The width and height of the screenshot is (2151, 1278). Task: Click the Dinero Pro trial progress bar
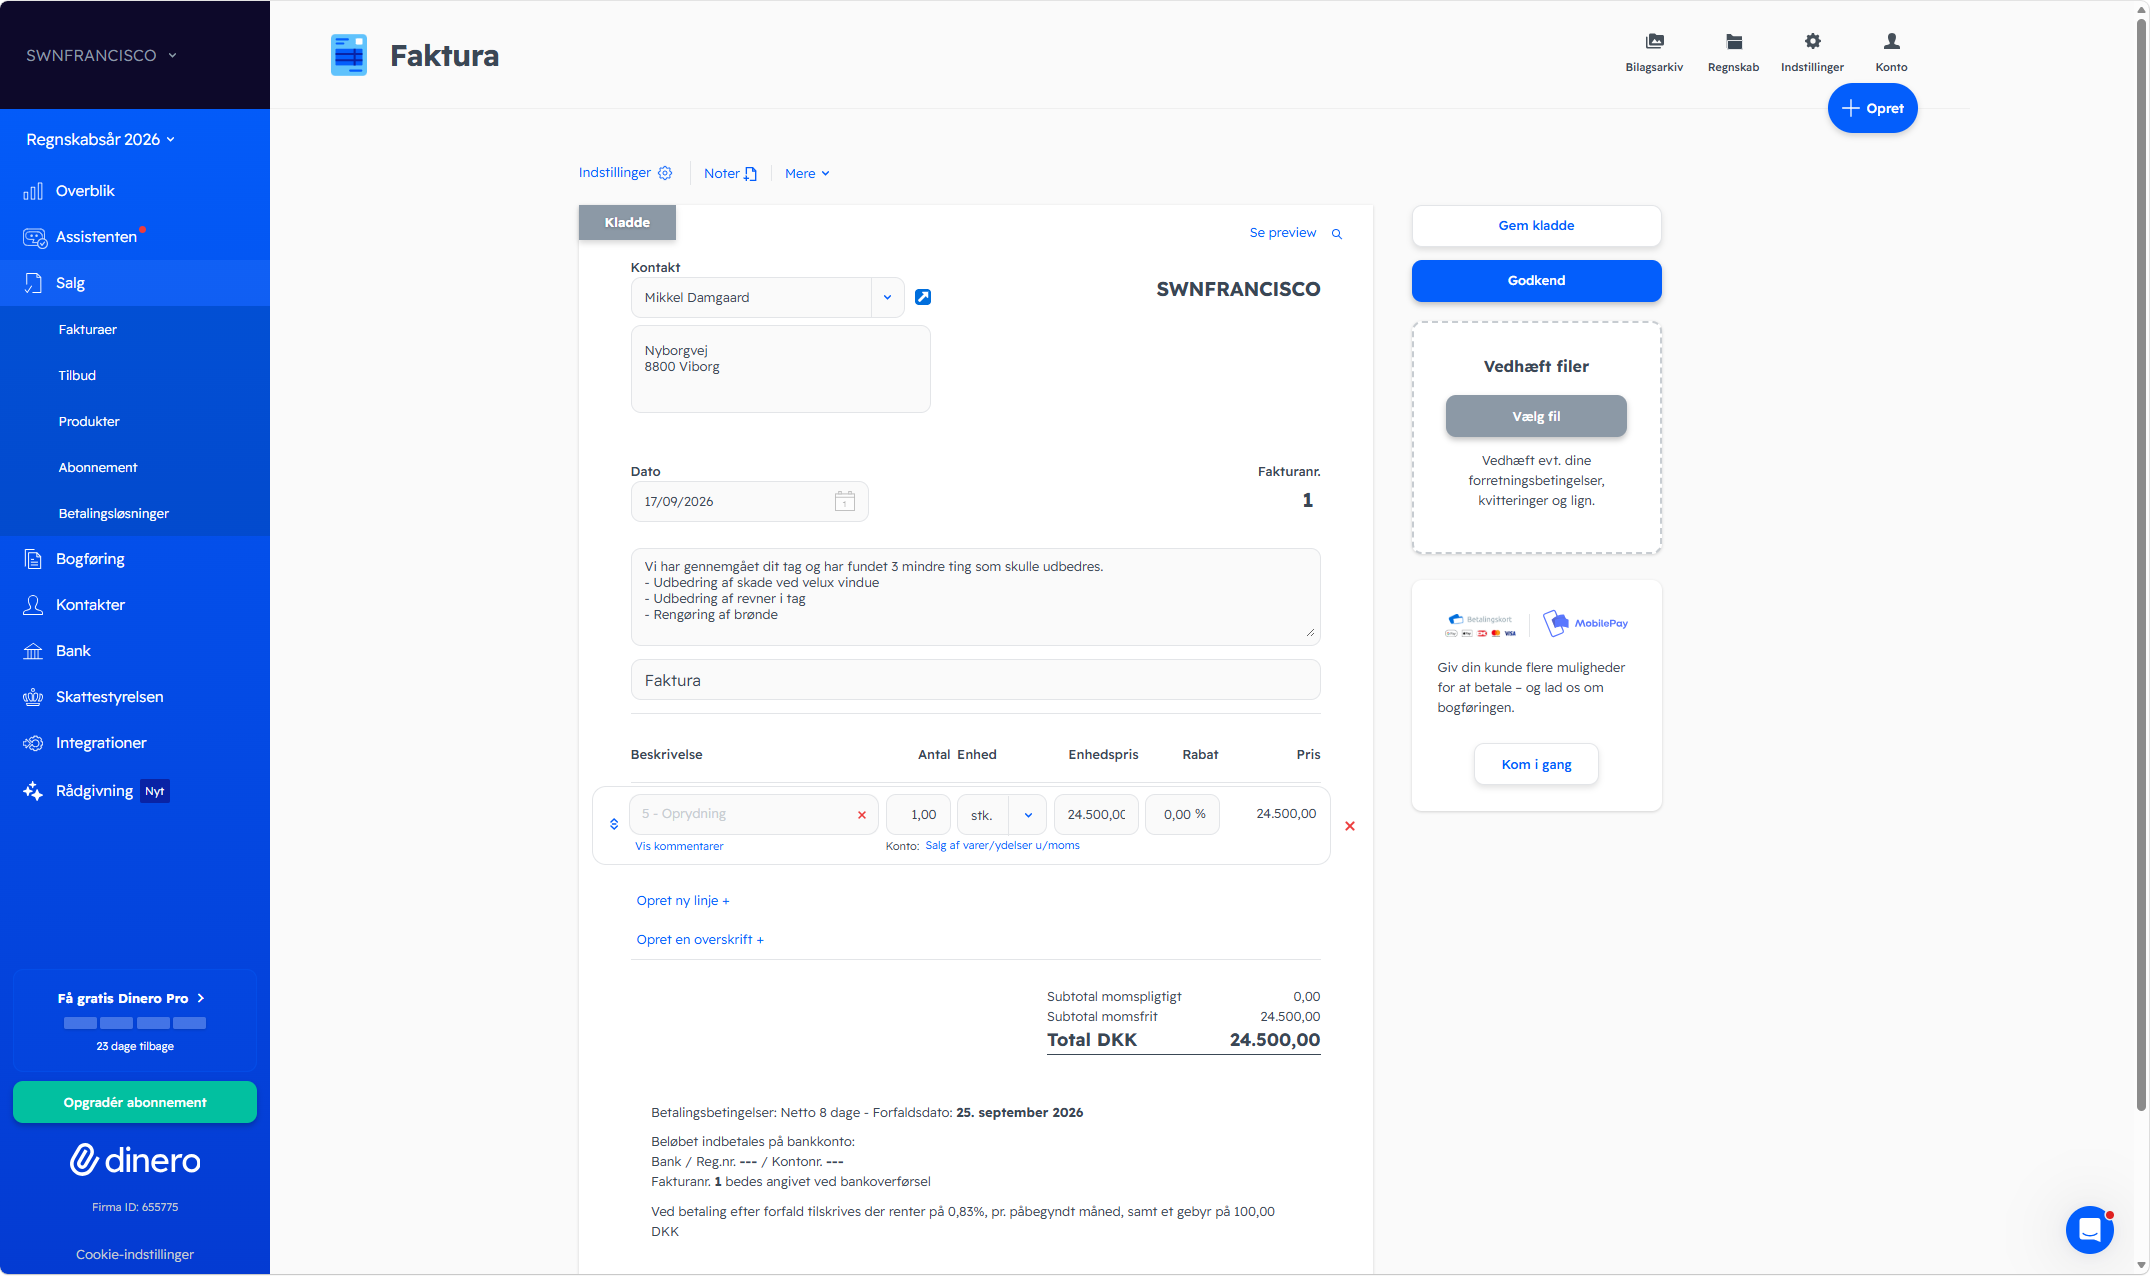tap(135, 1023)
